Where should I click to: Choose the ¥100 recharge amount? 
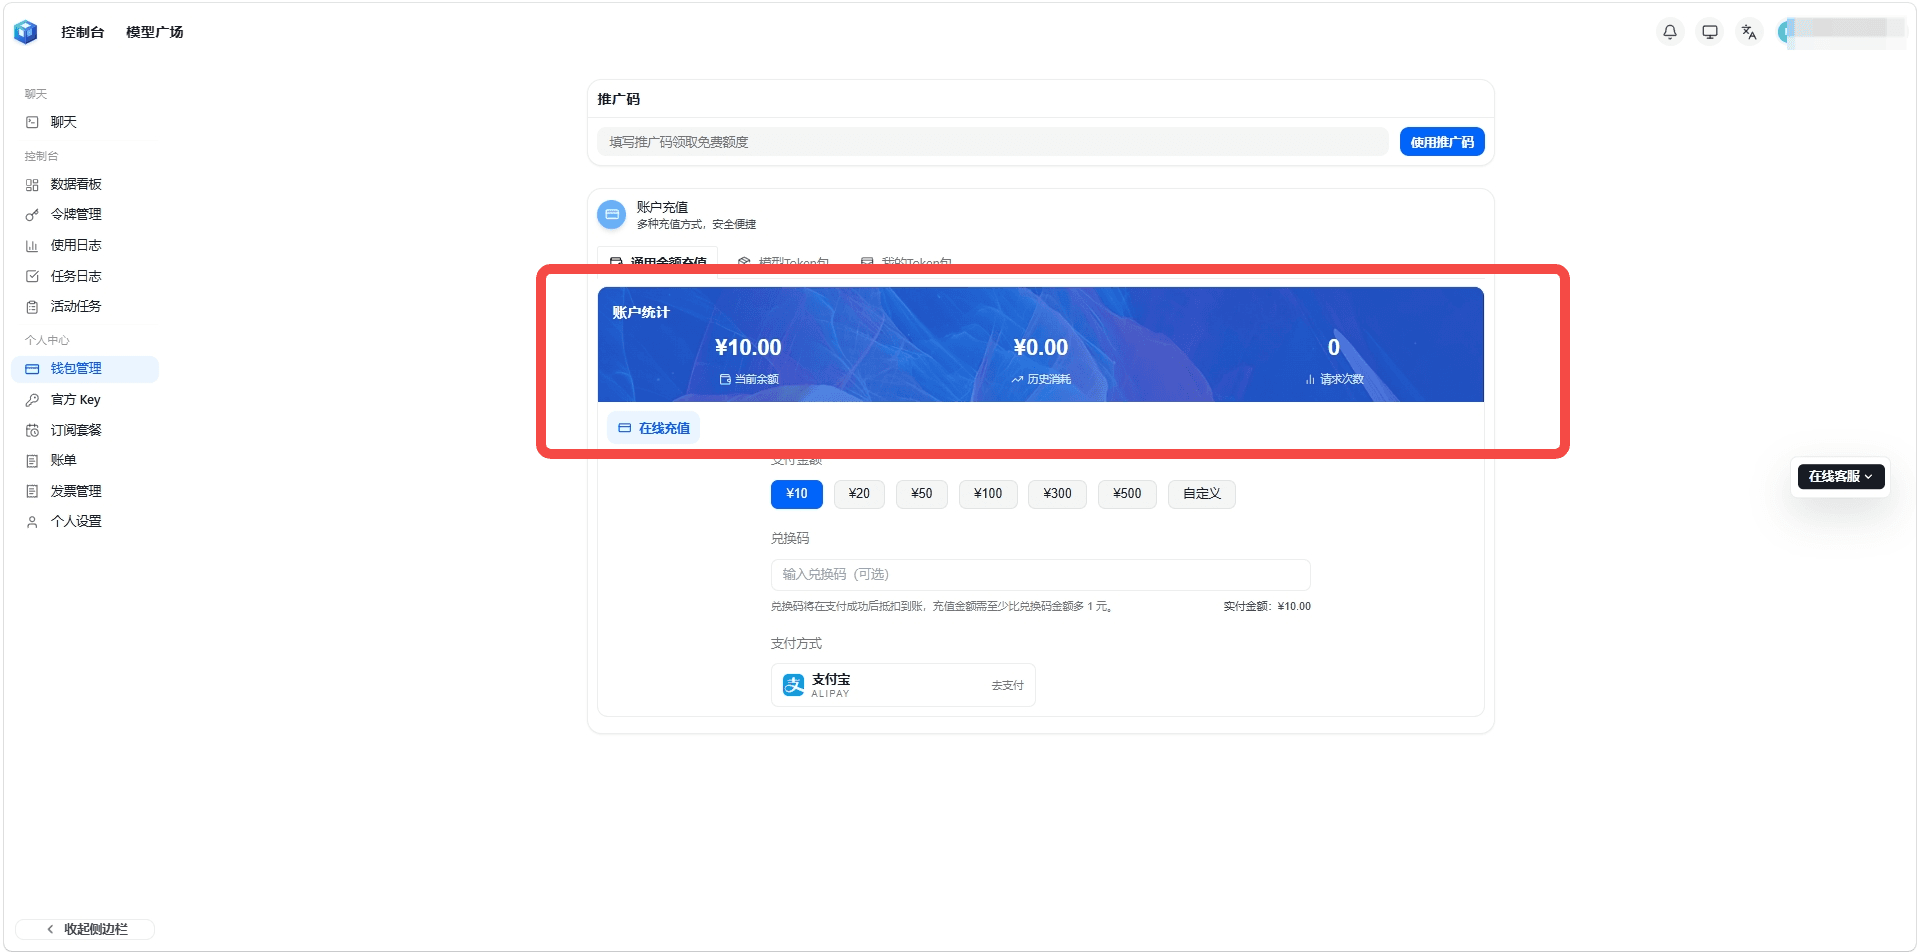pos(988,494)
